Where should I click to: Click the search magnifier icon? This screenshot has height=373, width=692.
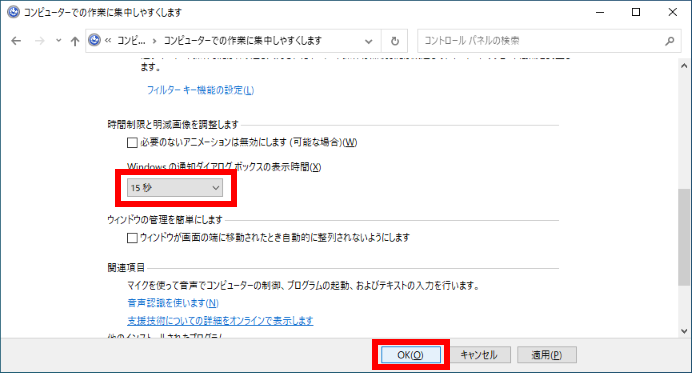point(669,41)
